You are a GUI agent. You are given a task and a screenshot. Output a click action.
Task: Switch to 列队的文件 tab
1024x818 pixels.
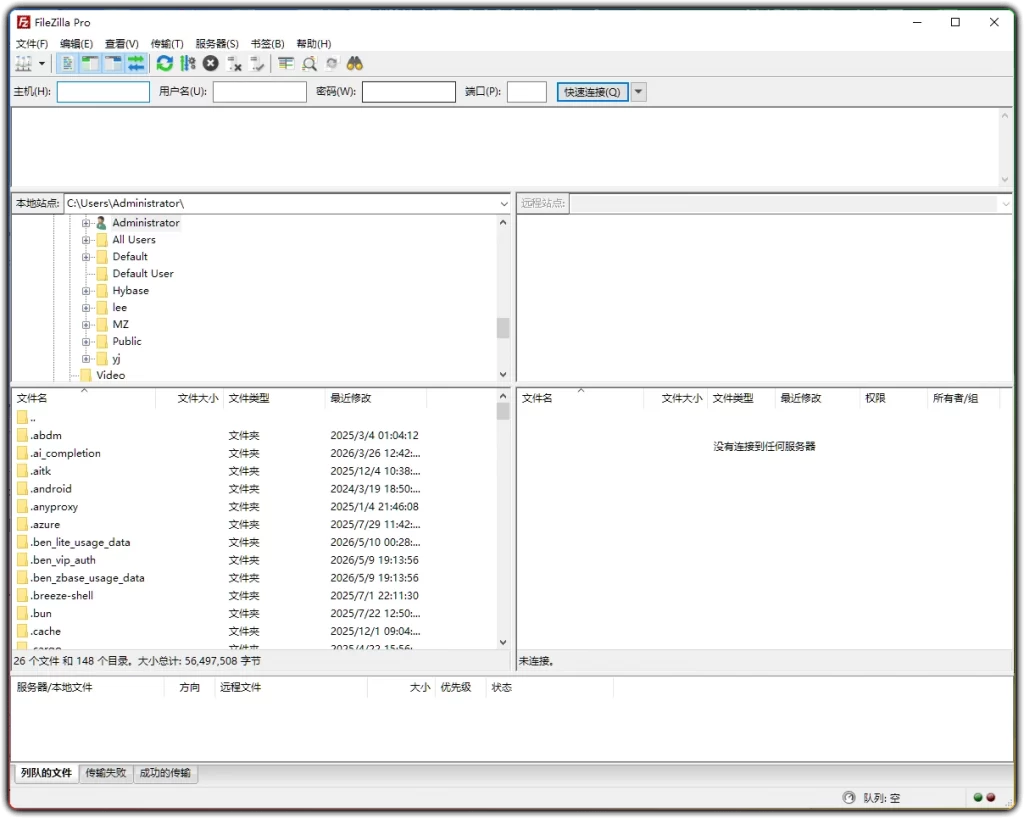[x=46, y=773]
